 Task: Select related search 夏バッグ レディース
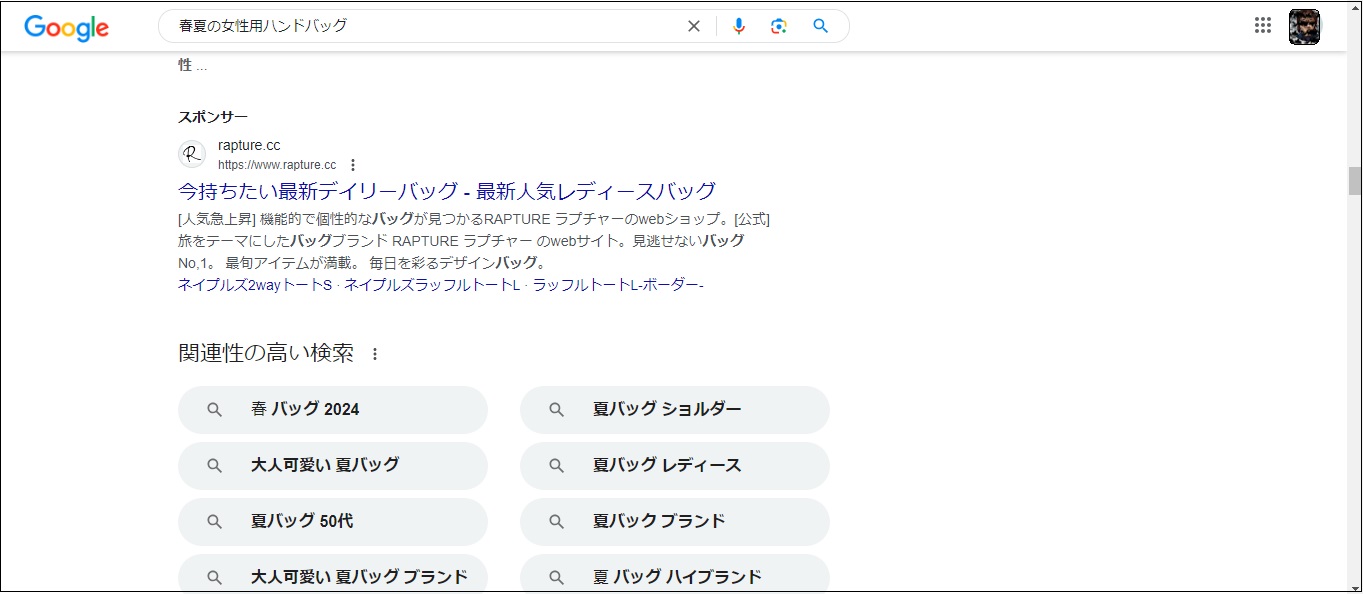(675, 465)
